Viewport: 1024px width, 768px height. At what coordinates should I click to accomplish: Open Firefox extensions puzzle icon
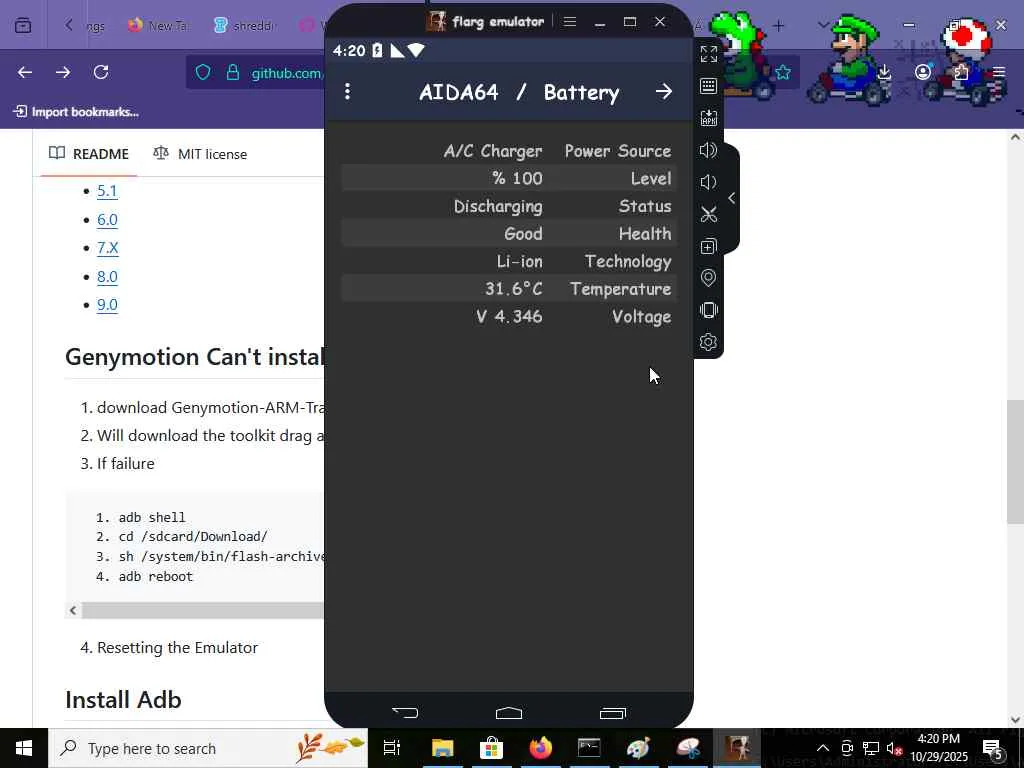(x=961, y=72)
